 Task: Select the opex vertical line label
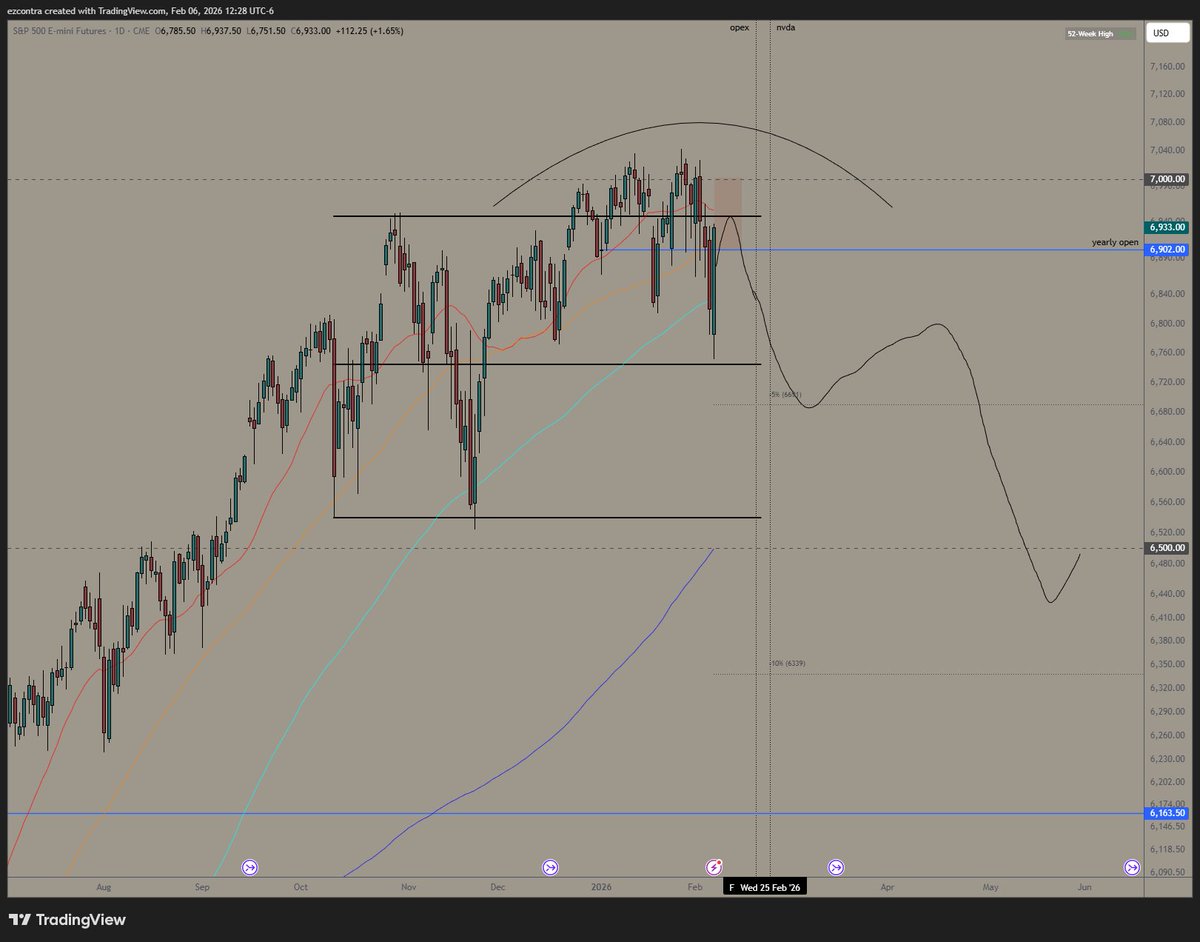coord(739,28)
